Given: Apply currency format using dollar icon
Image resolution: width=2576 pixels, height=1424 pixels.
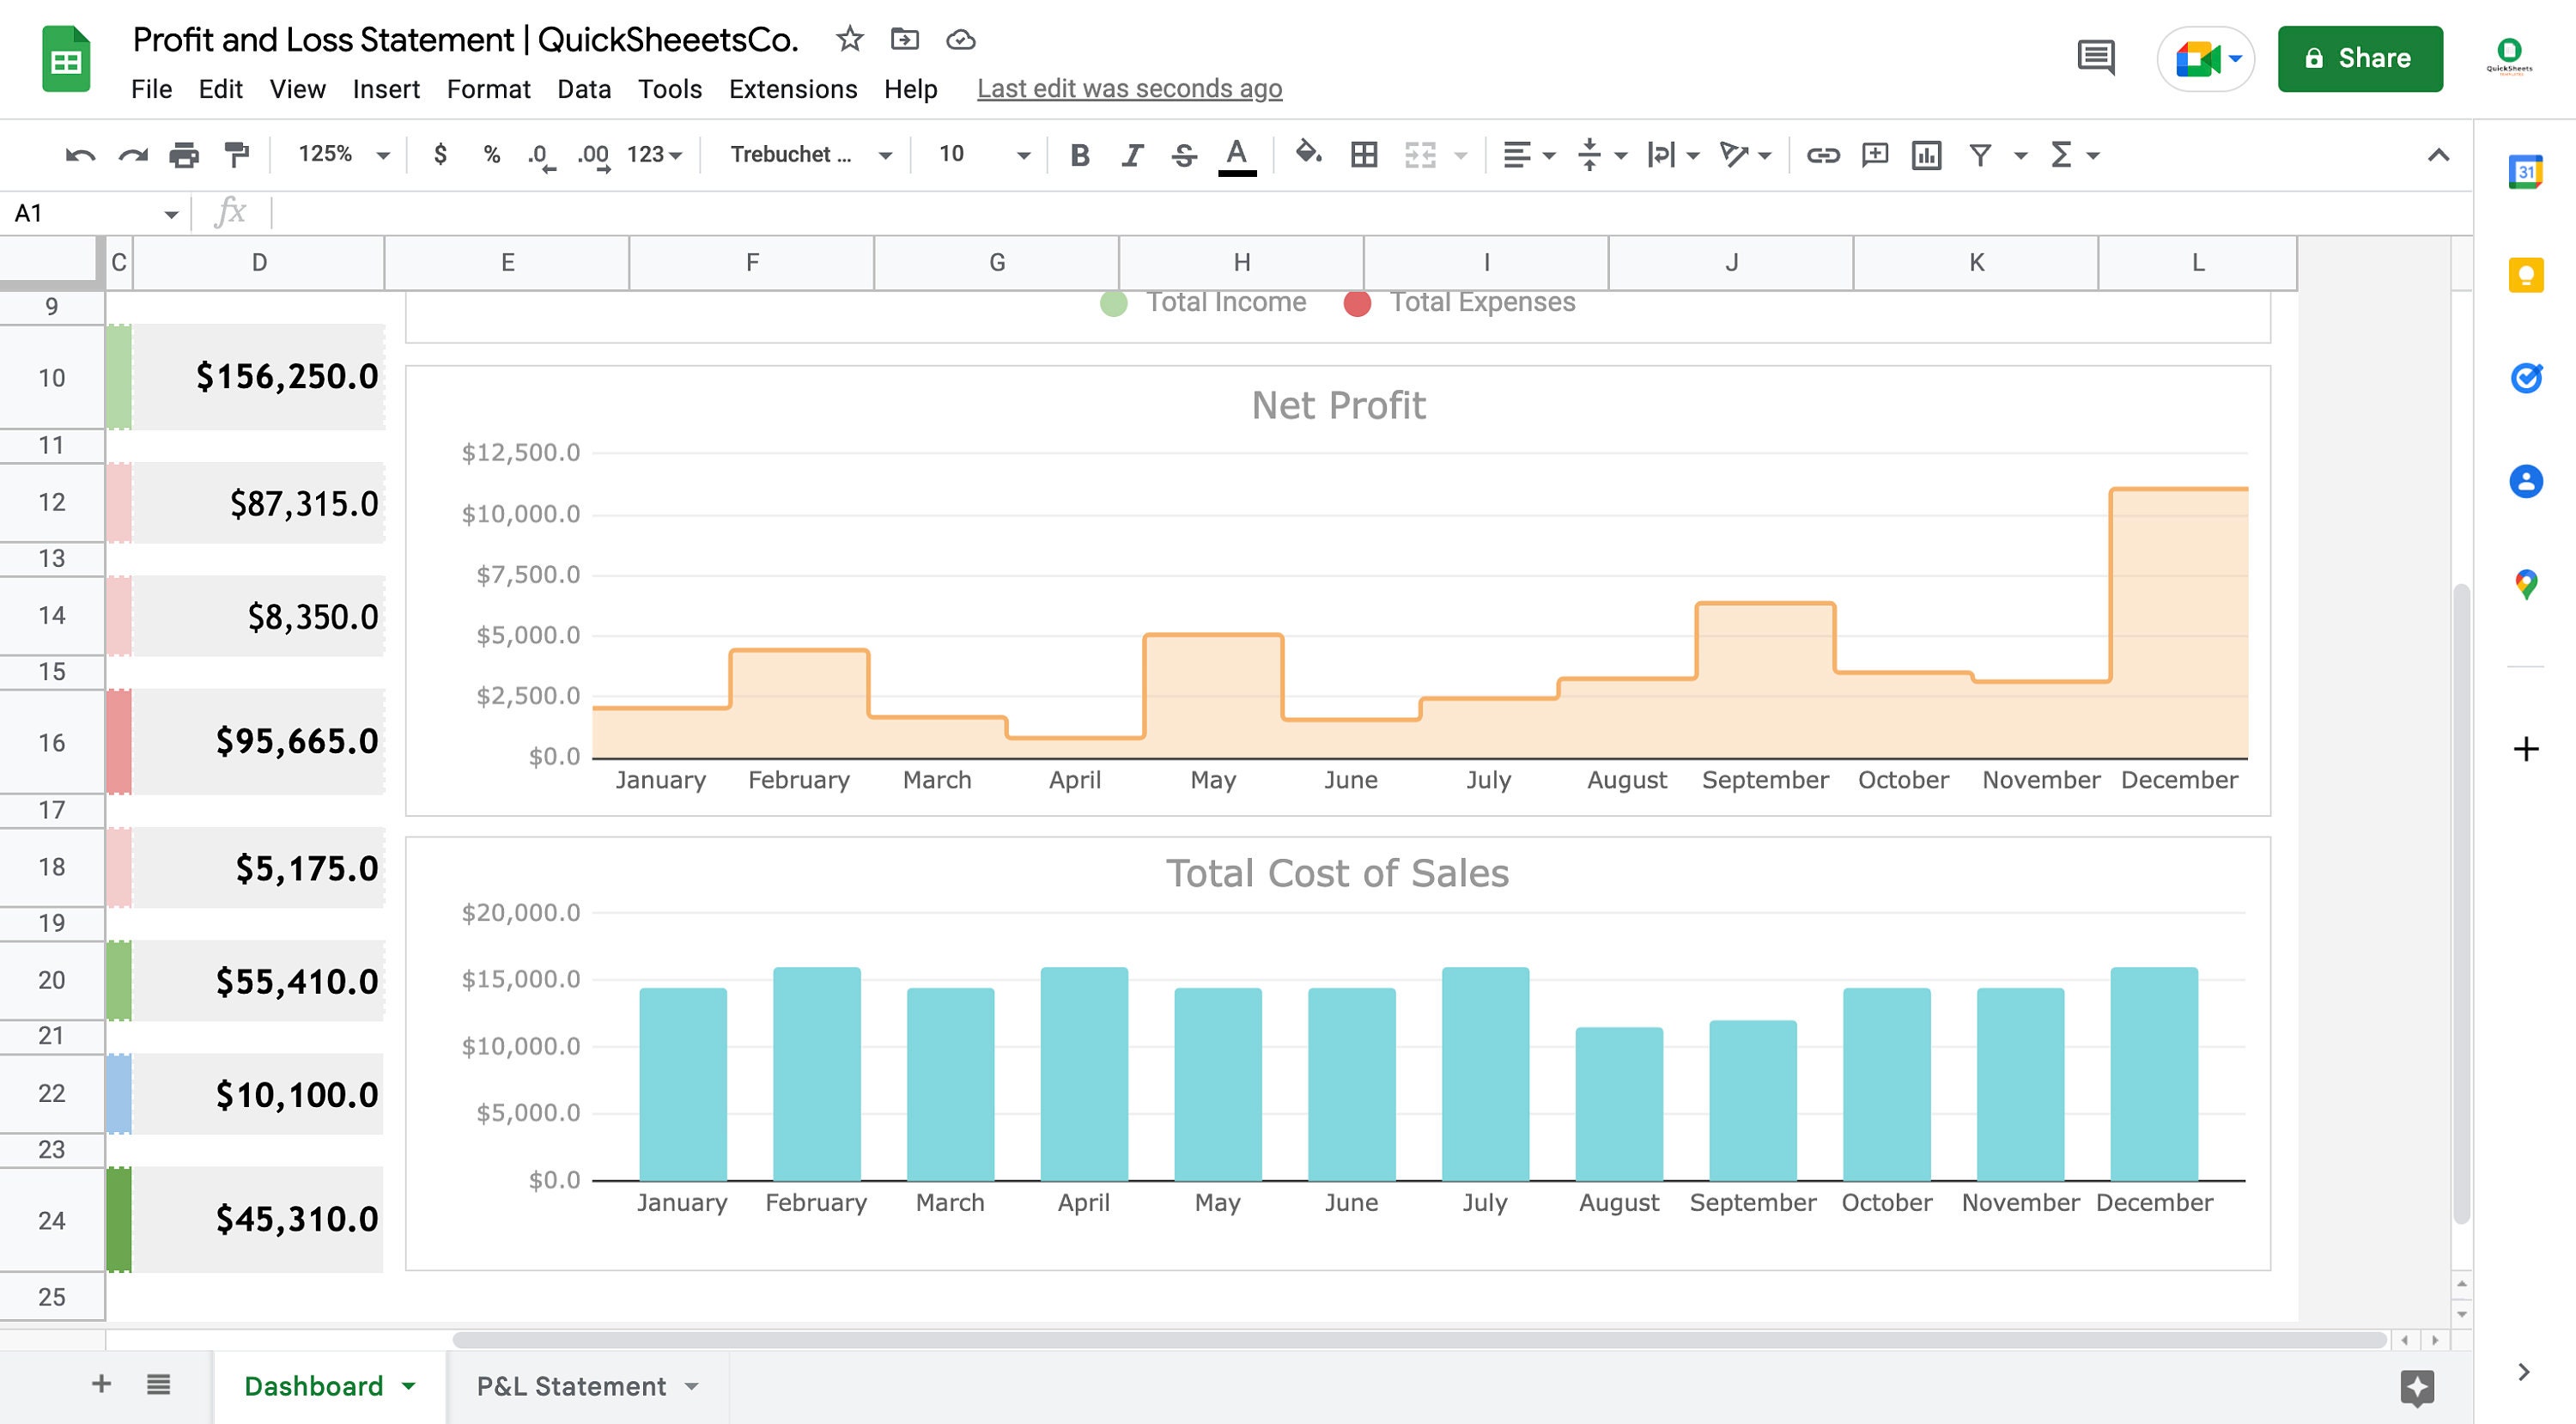Looking at the screenshot, I should (440, 155).
